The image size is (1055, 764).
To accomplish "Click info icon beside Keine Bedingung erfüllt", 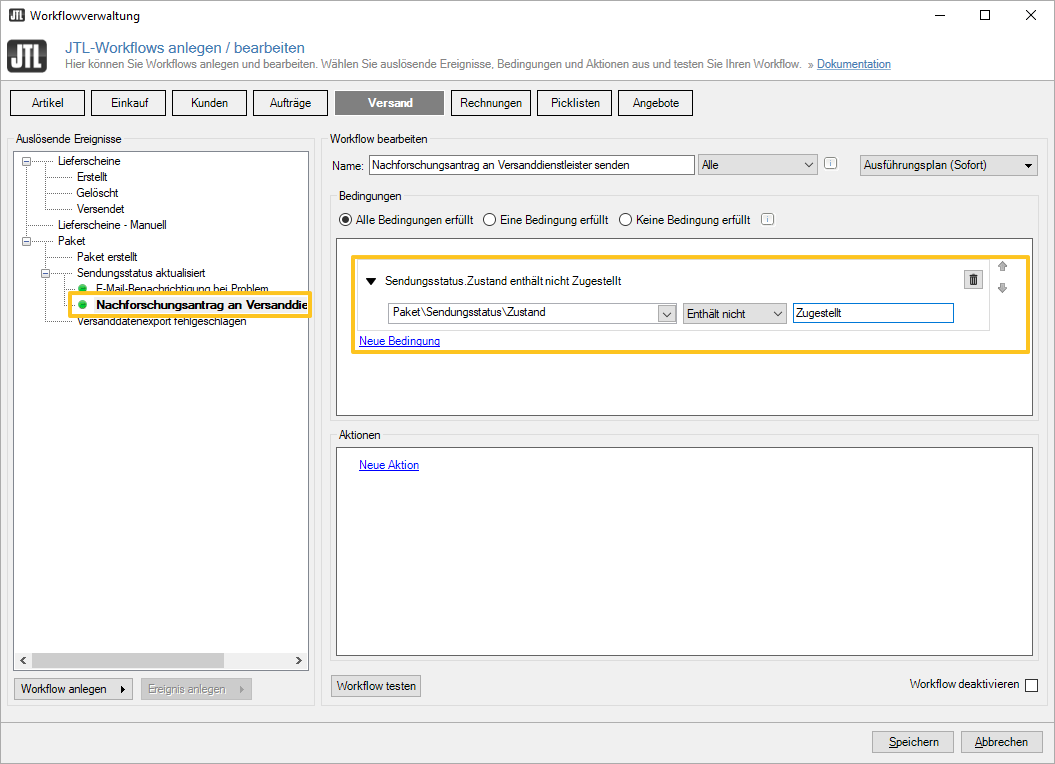I will pos(767,220).
